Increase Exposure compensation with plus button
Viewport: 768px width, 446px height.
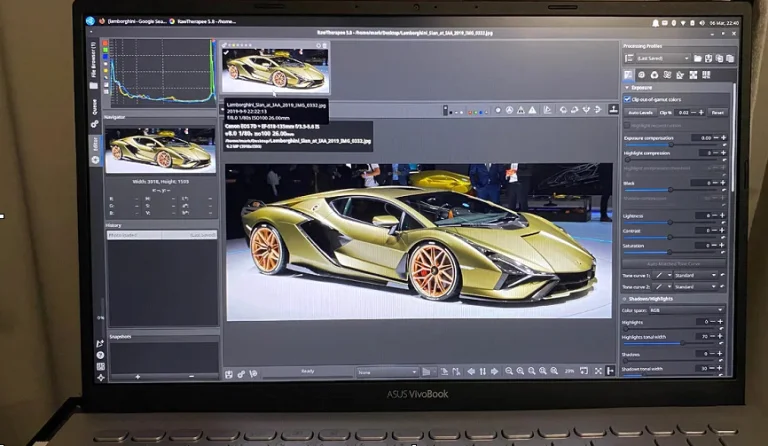click(x=723, y=138)
